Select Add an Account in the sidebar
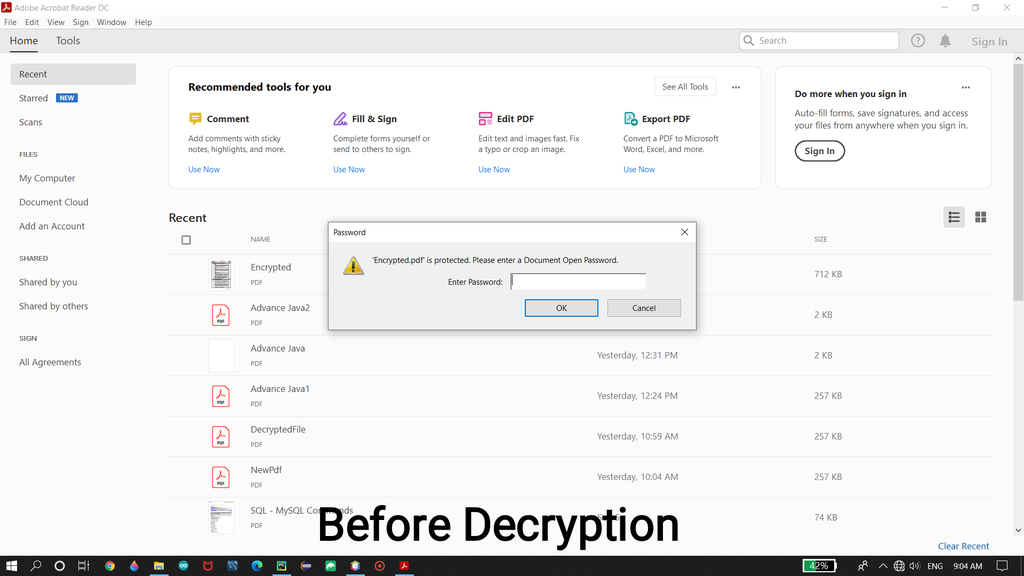Viewport: 1024px width, 576px height. pos(52,226)
